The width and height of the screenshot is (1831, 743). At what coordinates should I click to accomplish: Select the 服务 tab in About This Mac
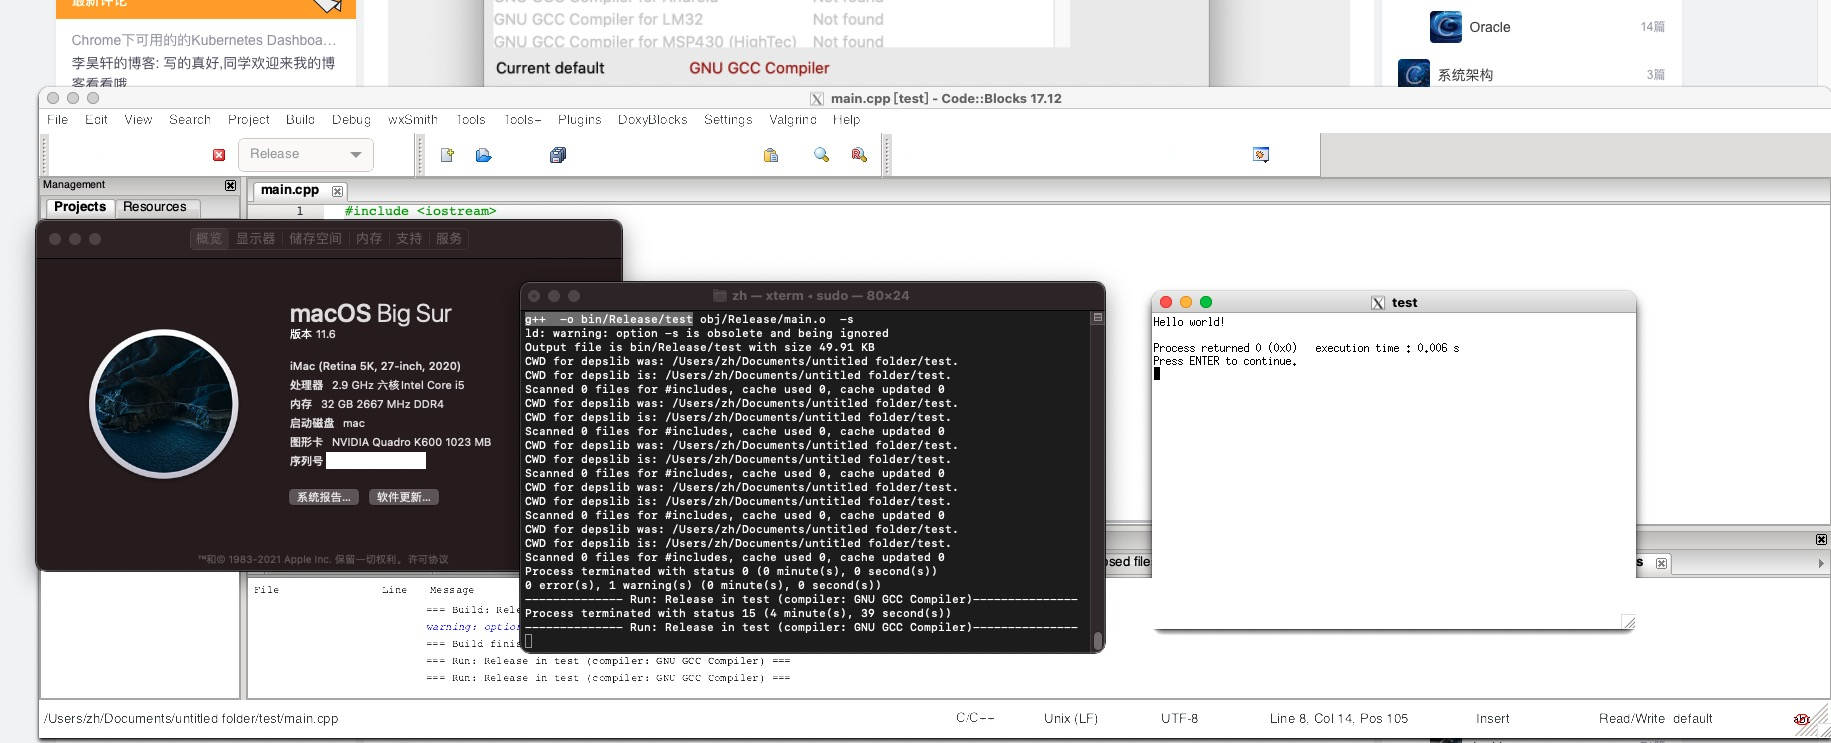tap(449, 239)
